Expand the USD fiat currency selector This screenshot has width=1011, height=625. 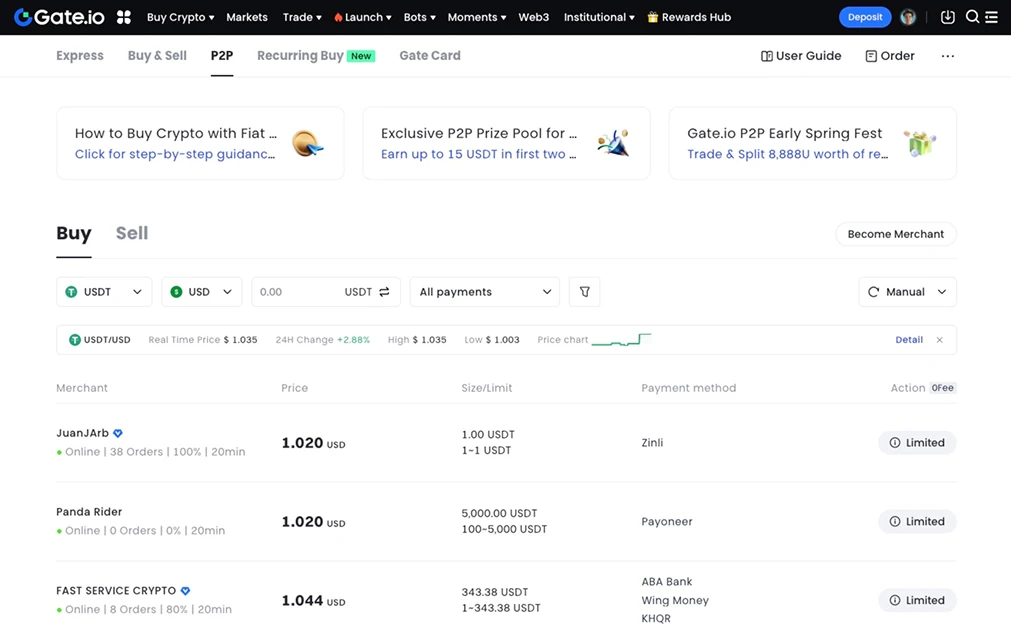pos(201,291)
